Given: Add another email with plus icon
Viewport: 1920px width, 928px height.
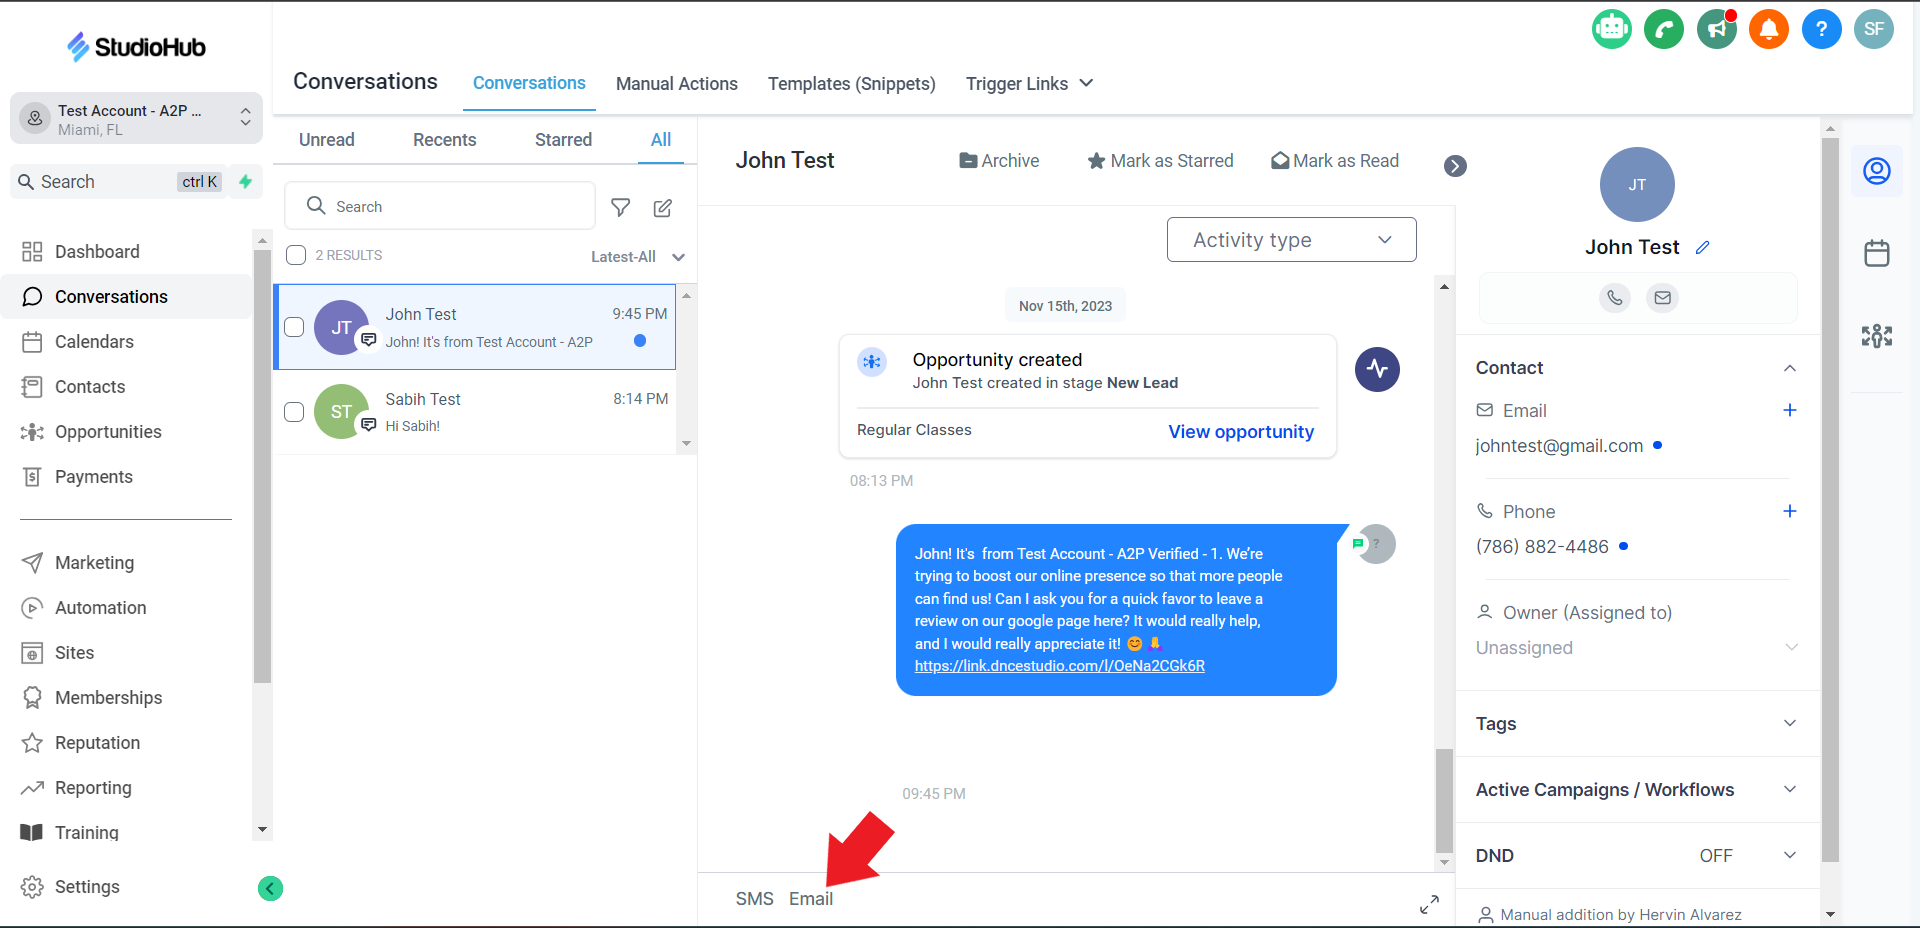Looking at the screenshot, I should coord(1790,410).
